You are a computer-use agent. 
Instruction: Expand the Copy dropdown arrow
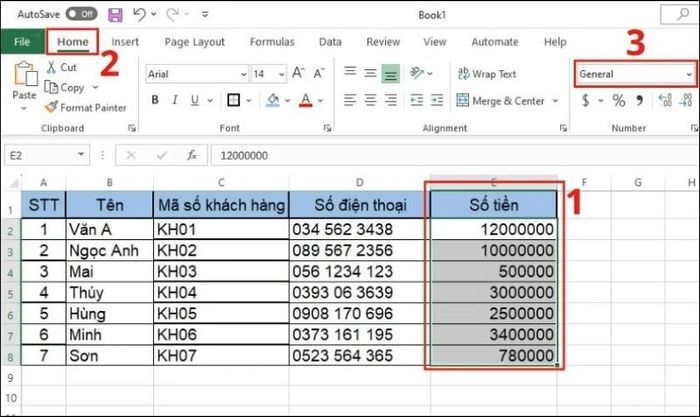(x=95, y=88)
